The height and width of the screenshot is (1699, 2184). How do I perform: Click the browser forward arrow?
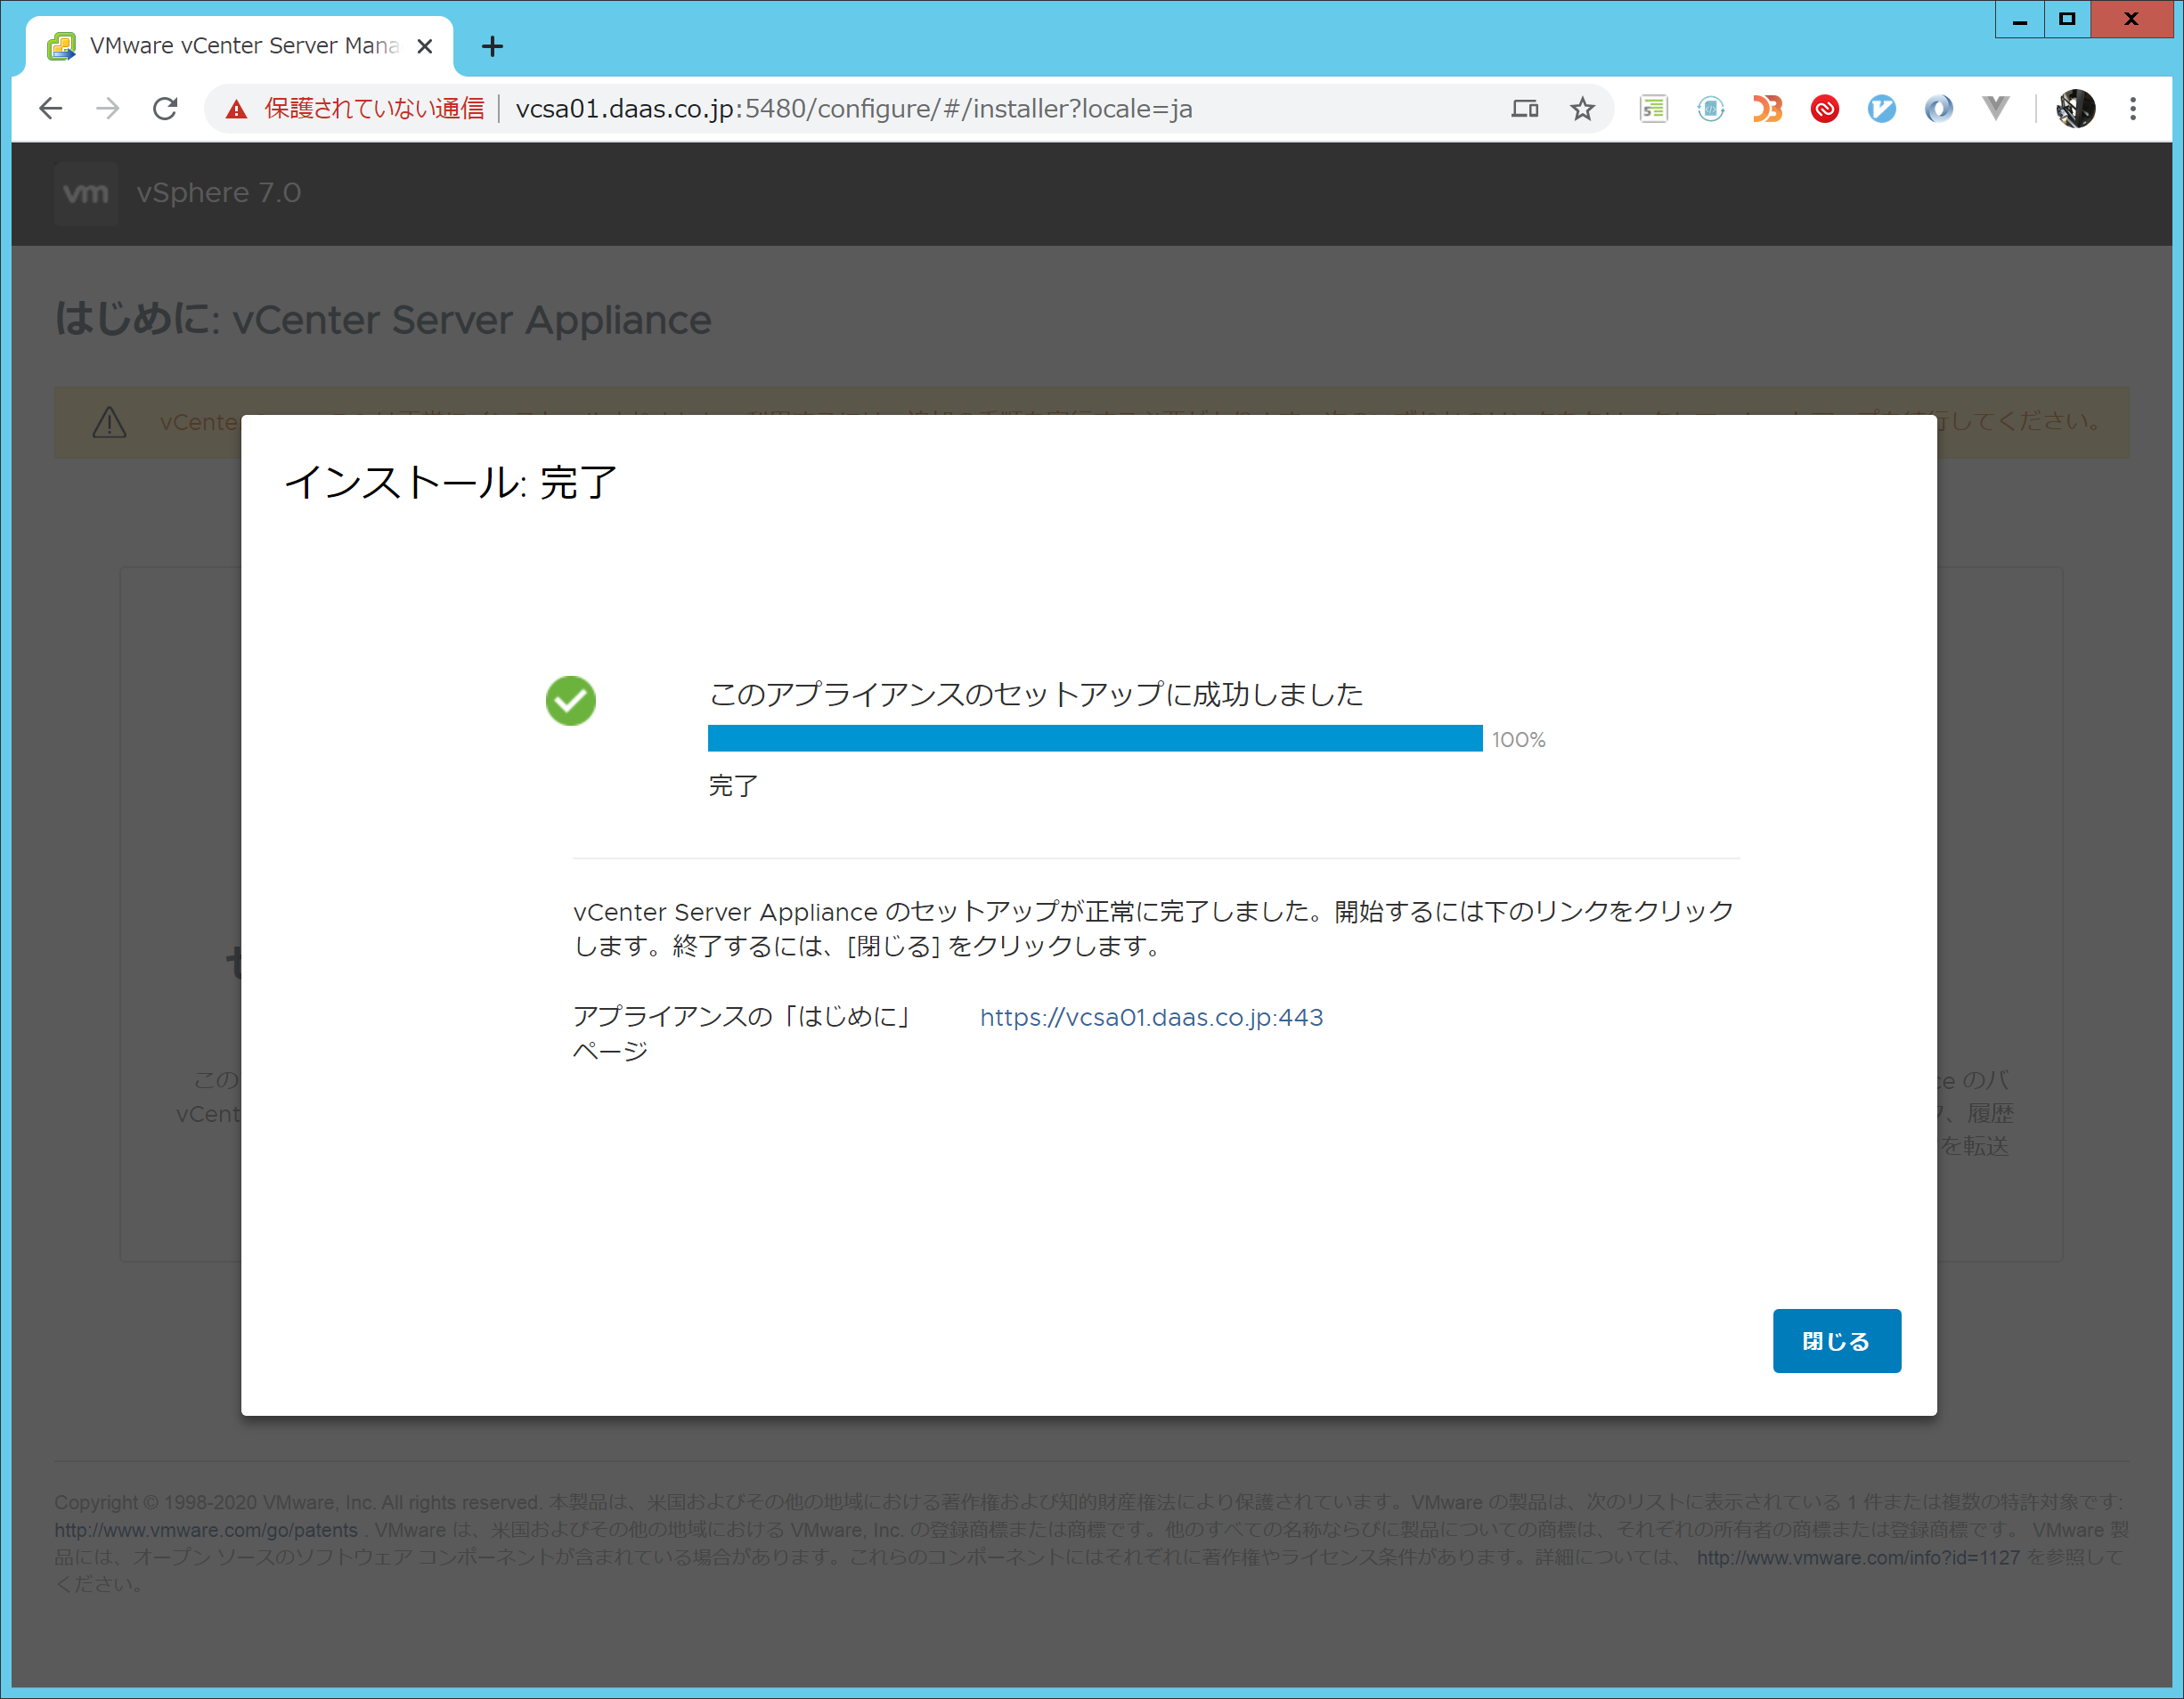(x=108, y=108)
